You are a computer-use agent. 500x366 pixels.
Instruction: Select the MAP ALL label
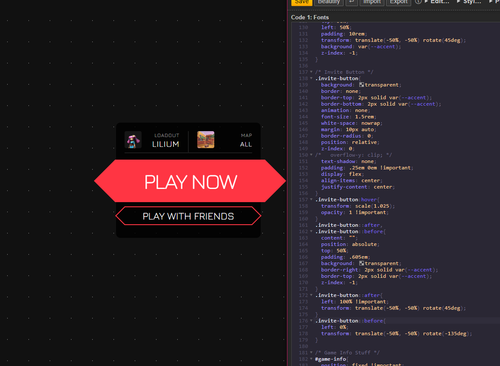[246, 140]
